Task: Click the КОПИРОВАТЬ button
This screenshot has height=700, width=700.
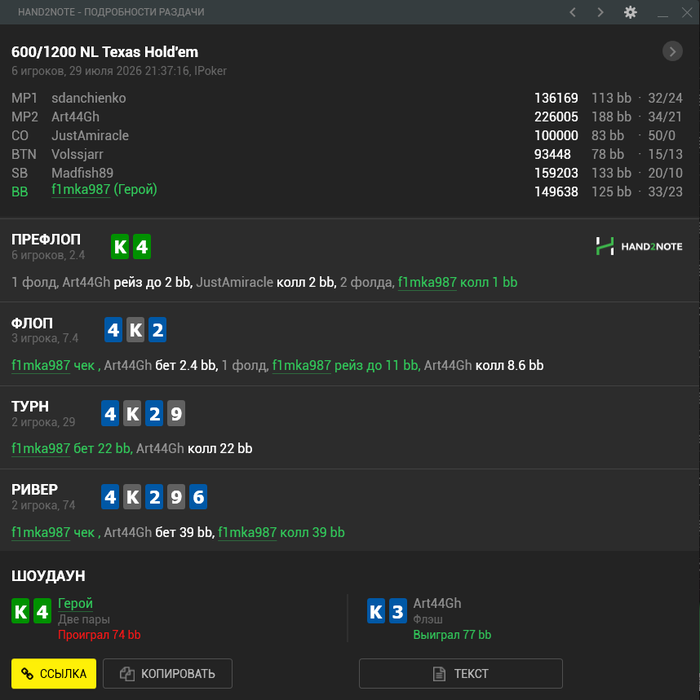Action: pyautogui.click(x=167, y=673)
